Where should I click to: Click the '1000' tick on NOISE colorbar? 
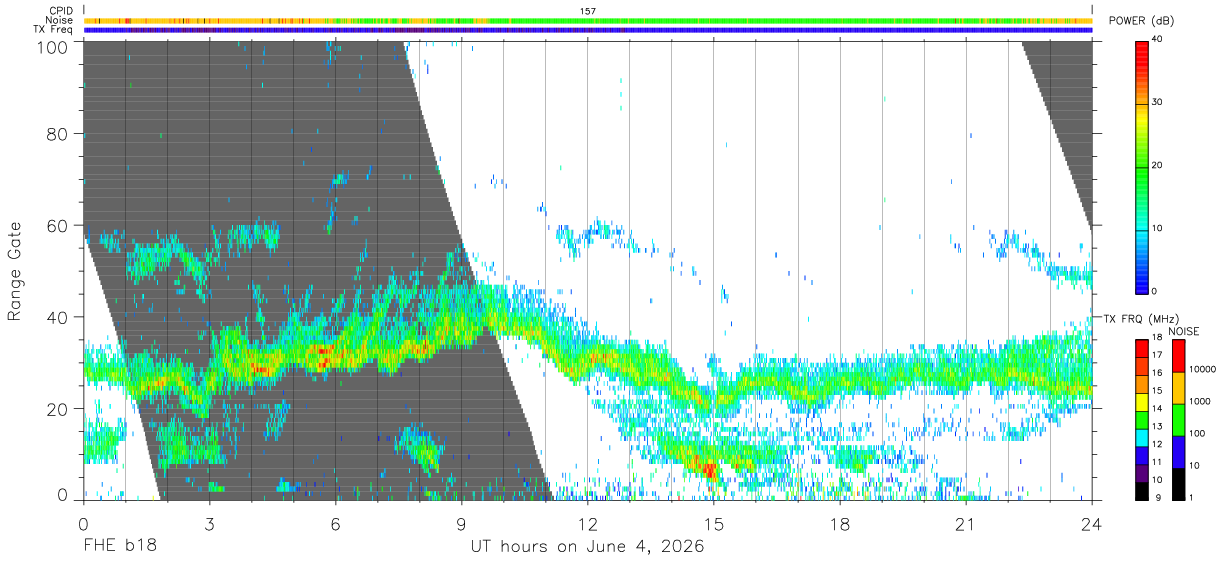pos(1198,401)
